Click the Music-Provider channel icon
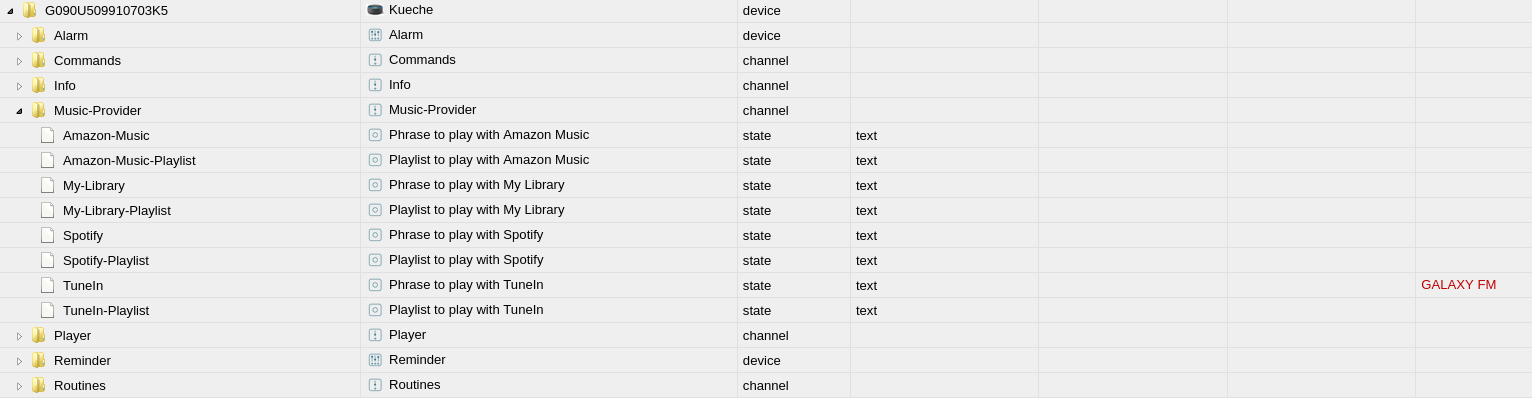Viewport: 1532px width, 398px height. pyautogui.click(x=375, y=110)
